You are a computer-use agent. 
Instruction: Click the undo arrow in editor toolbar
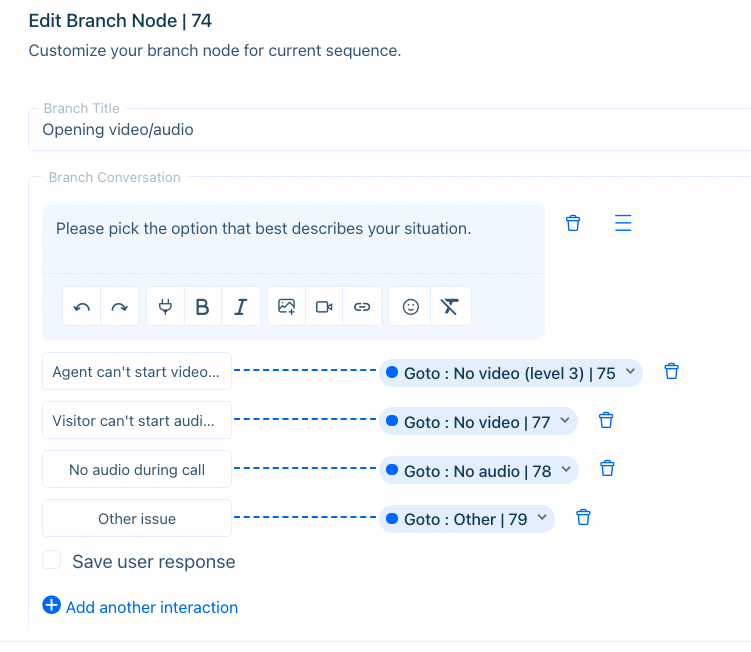82,307
